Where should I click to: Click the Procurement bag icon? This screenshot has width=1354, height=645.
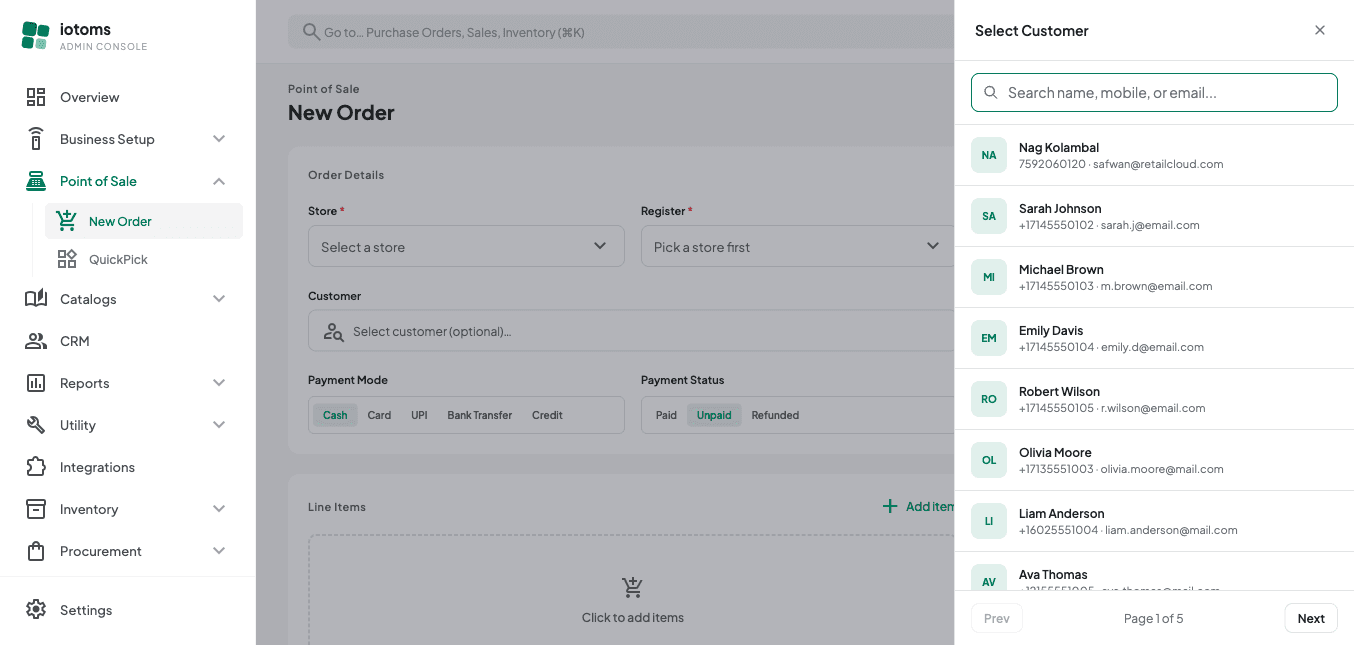tap(36, 551)
